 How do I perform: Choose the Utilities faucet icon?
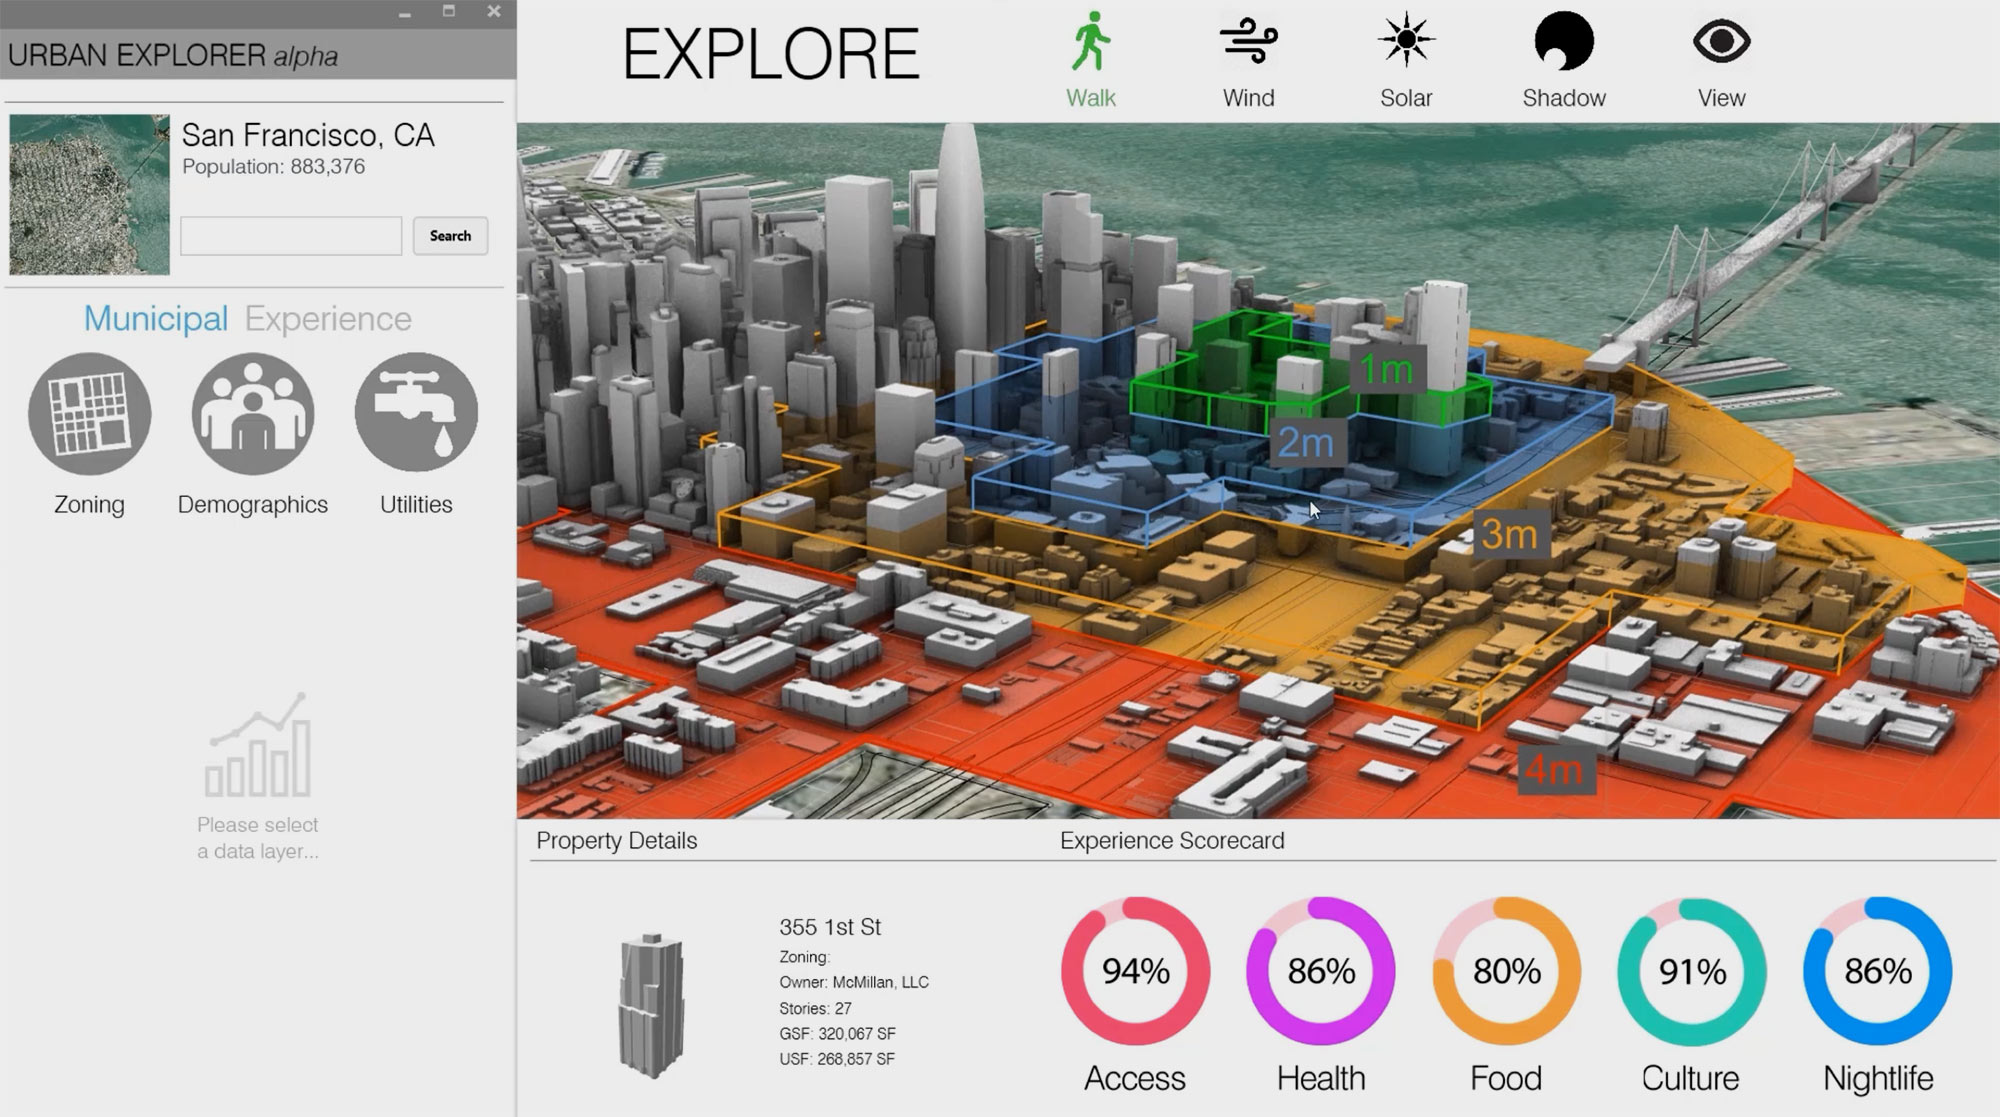click(416, 412)
